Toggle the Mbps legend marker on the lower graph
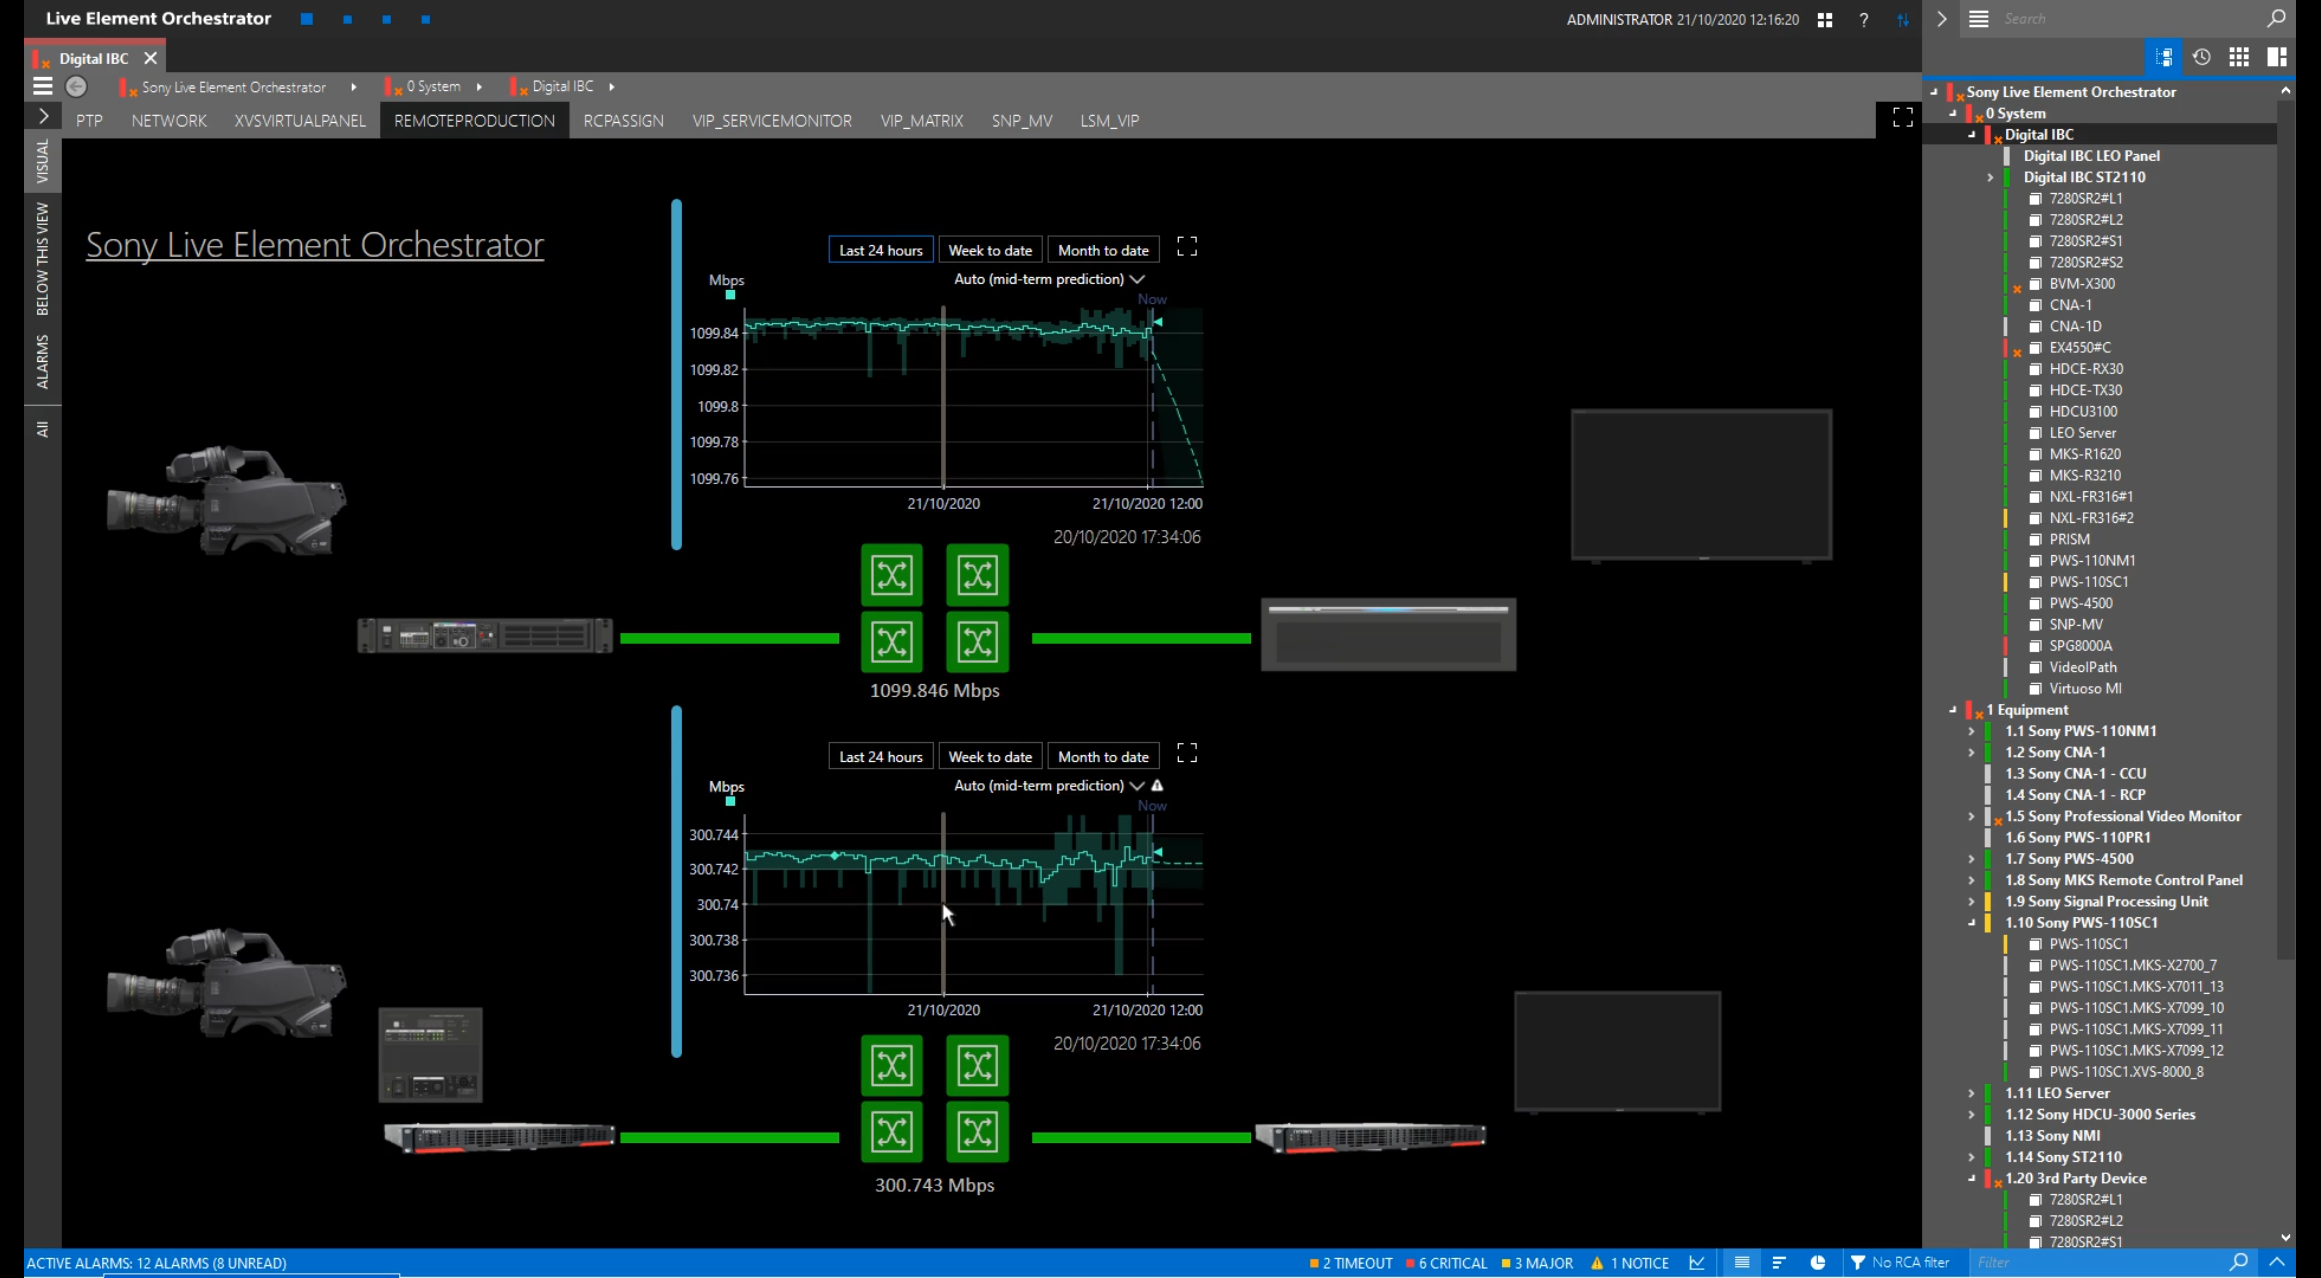2321x1278 pixels. (x=730, y=802)
